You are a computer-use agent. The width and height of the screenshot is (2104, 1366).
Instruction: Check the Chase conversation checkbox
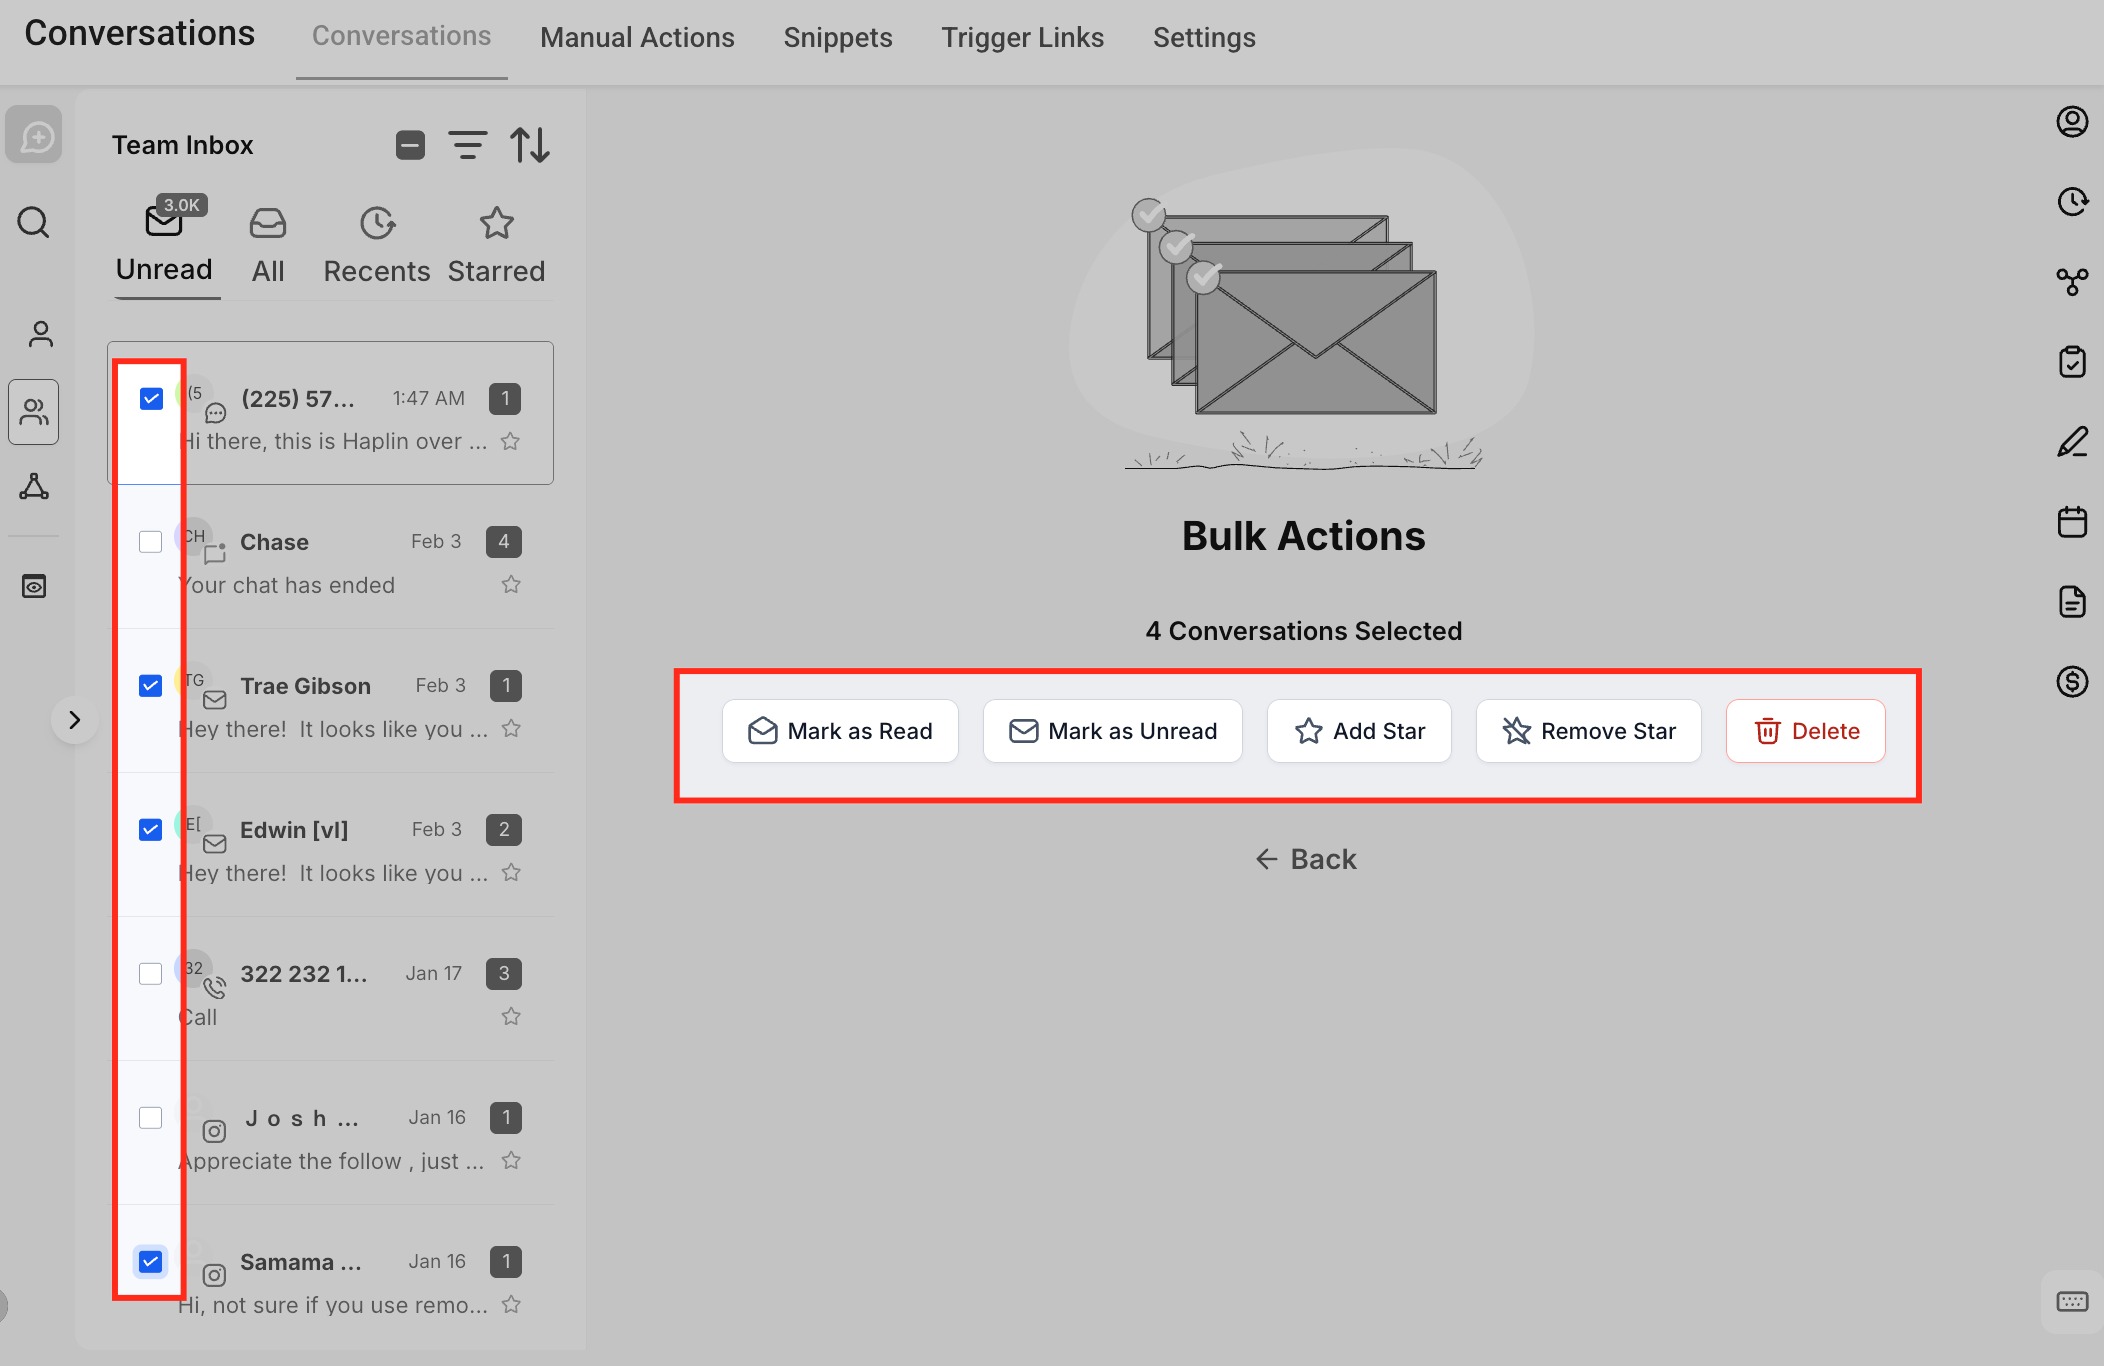(x=151, y=542)
